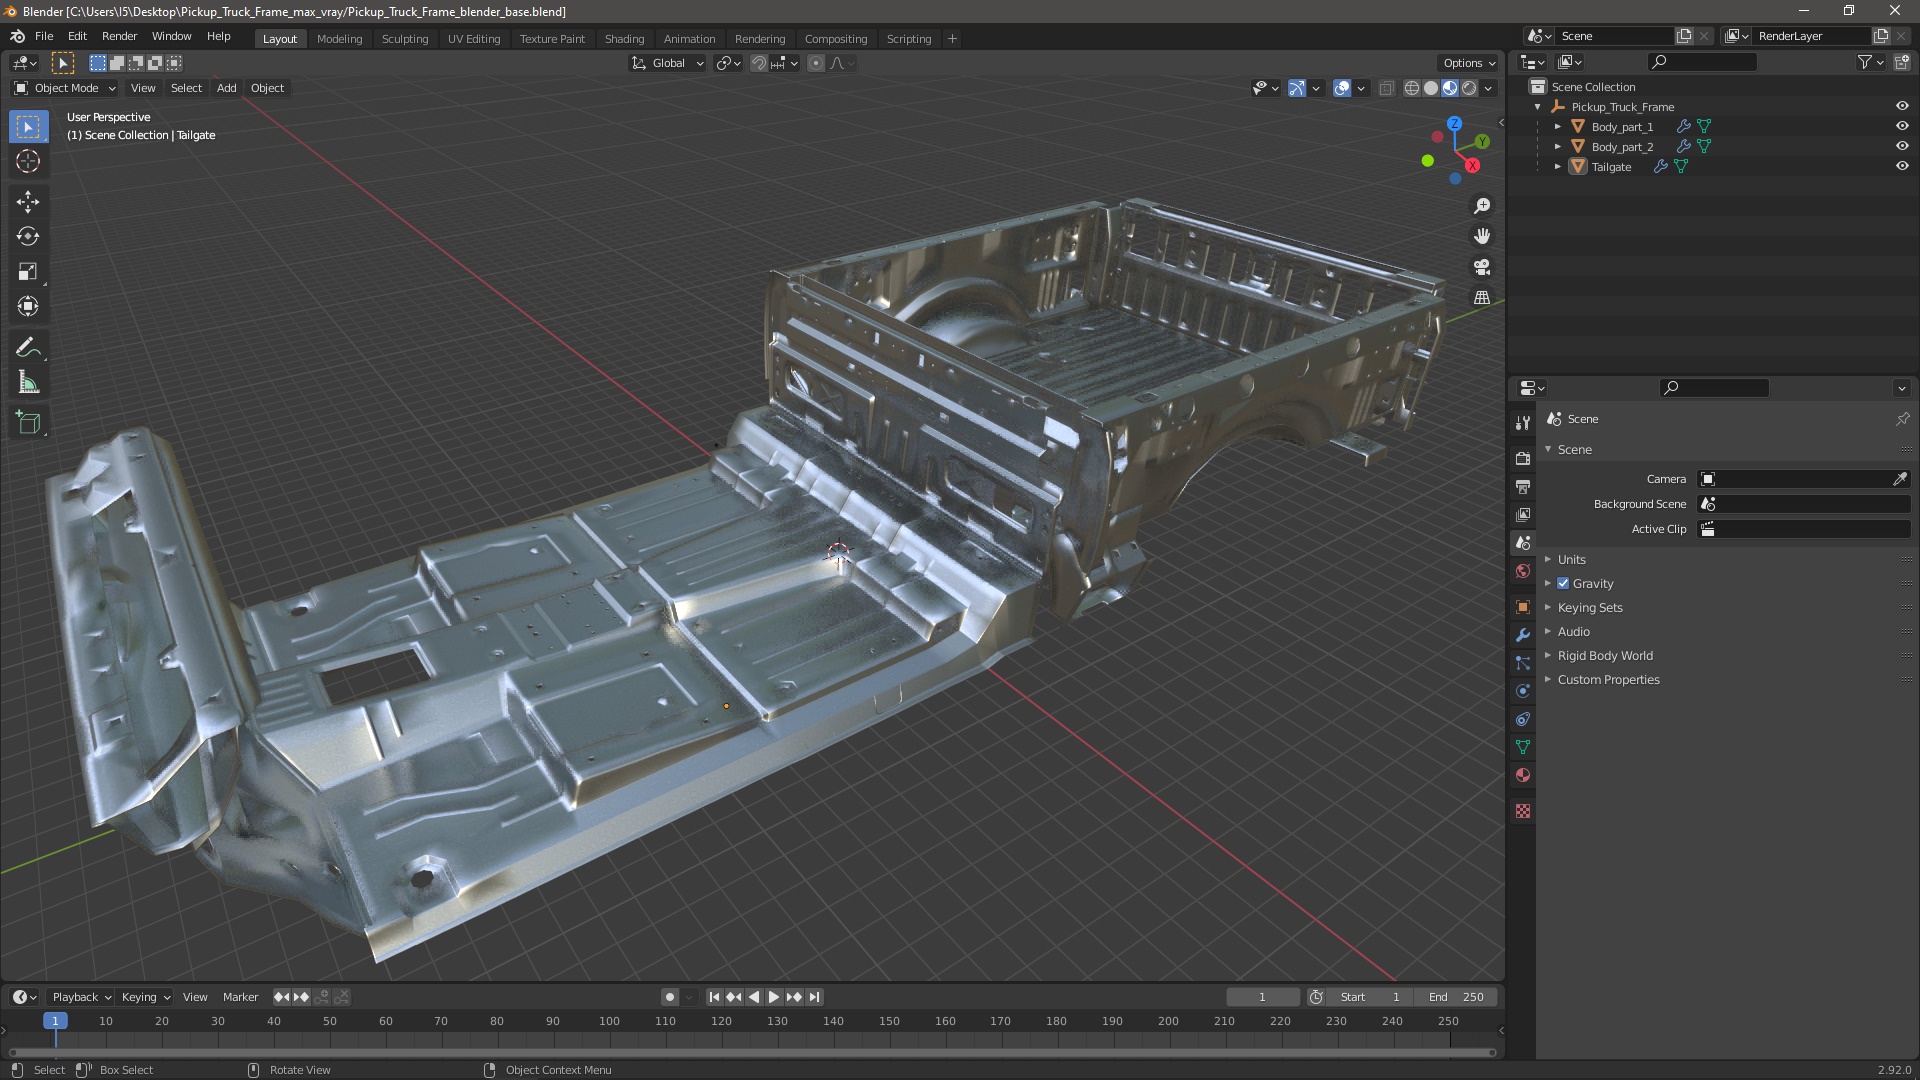Select the Move tool in toolbar

click(x=28, y=199)
